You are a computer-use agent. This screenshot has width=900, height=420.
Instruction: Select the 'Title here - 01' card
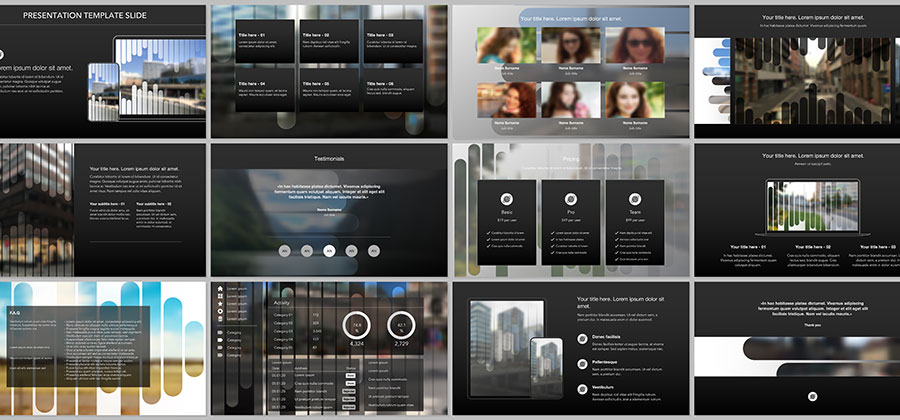click(x=265, y=41)
